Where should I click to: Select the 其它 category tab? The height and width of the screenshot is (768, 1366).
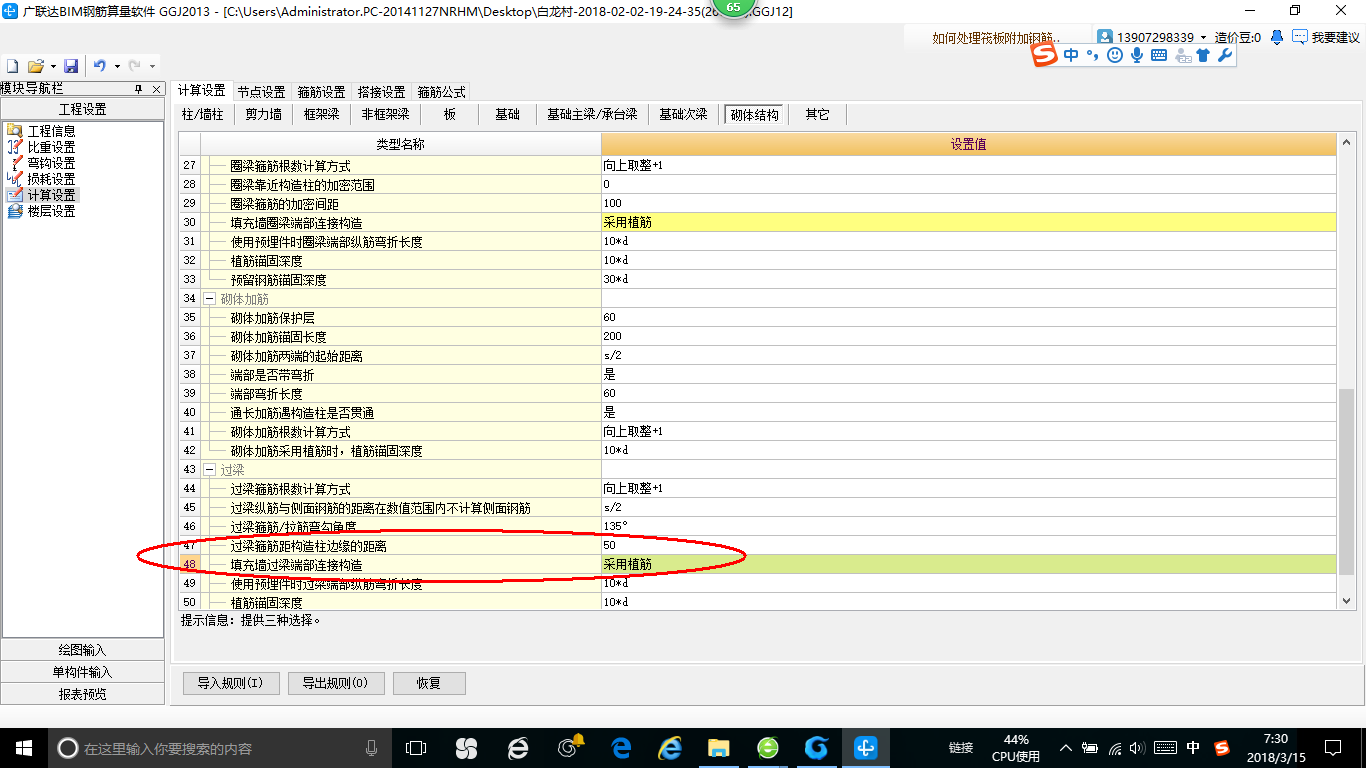click(x=817, y=114)
